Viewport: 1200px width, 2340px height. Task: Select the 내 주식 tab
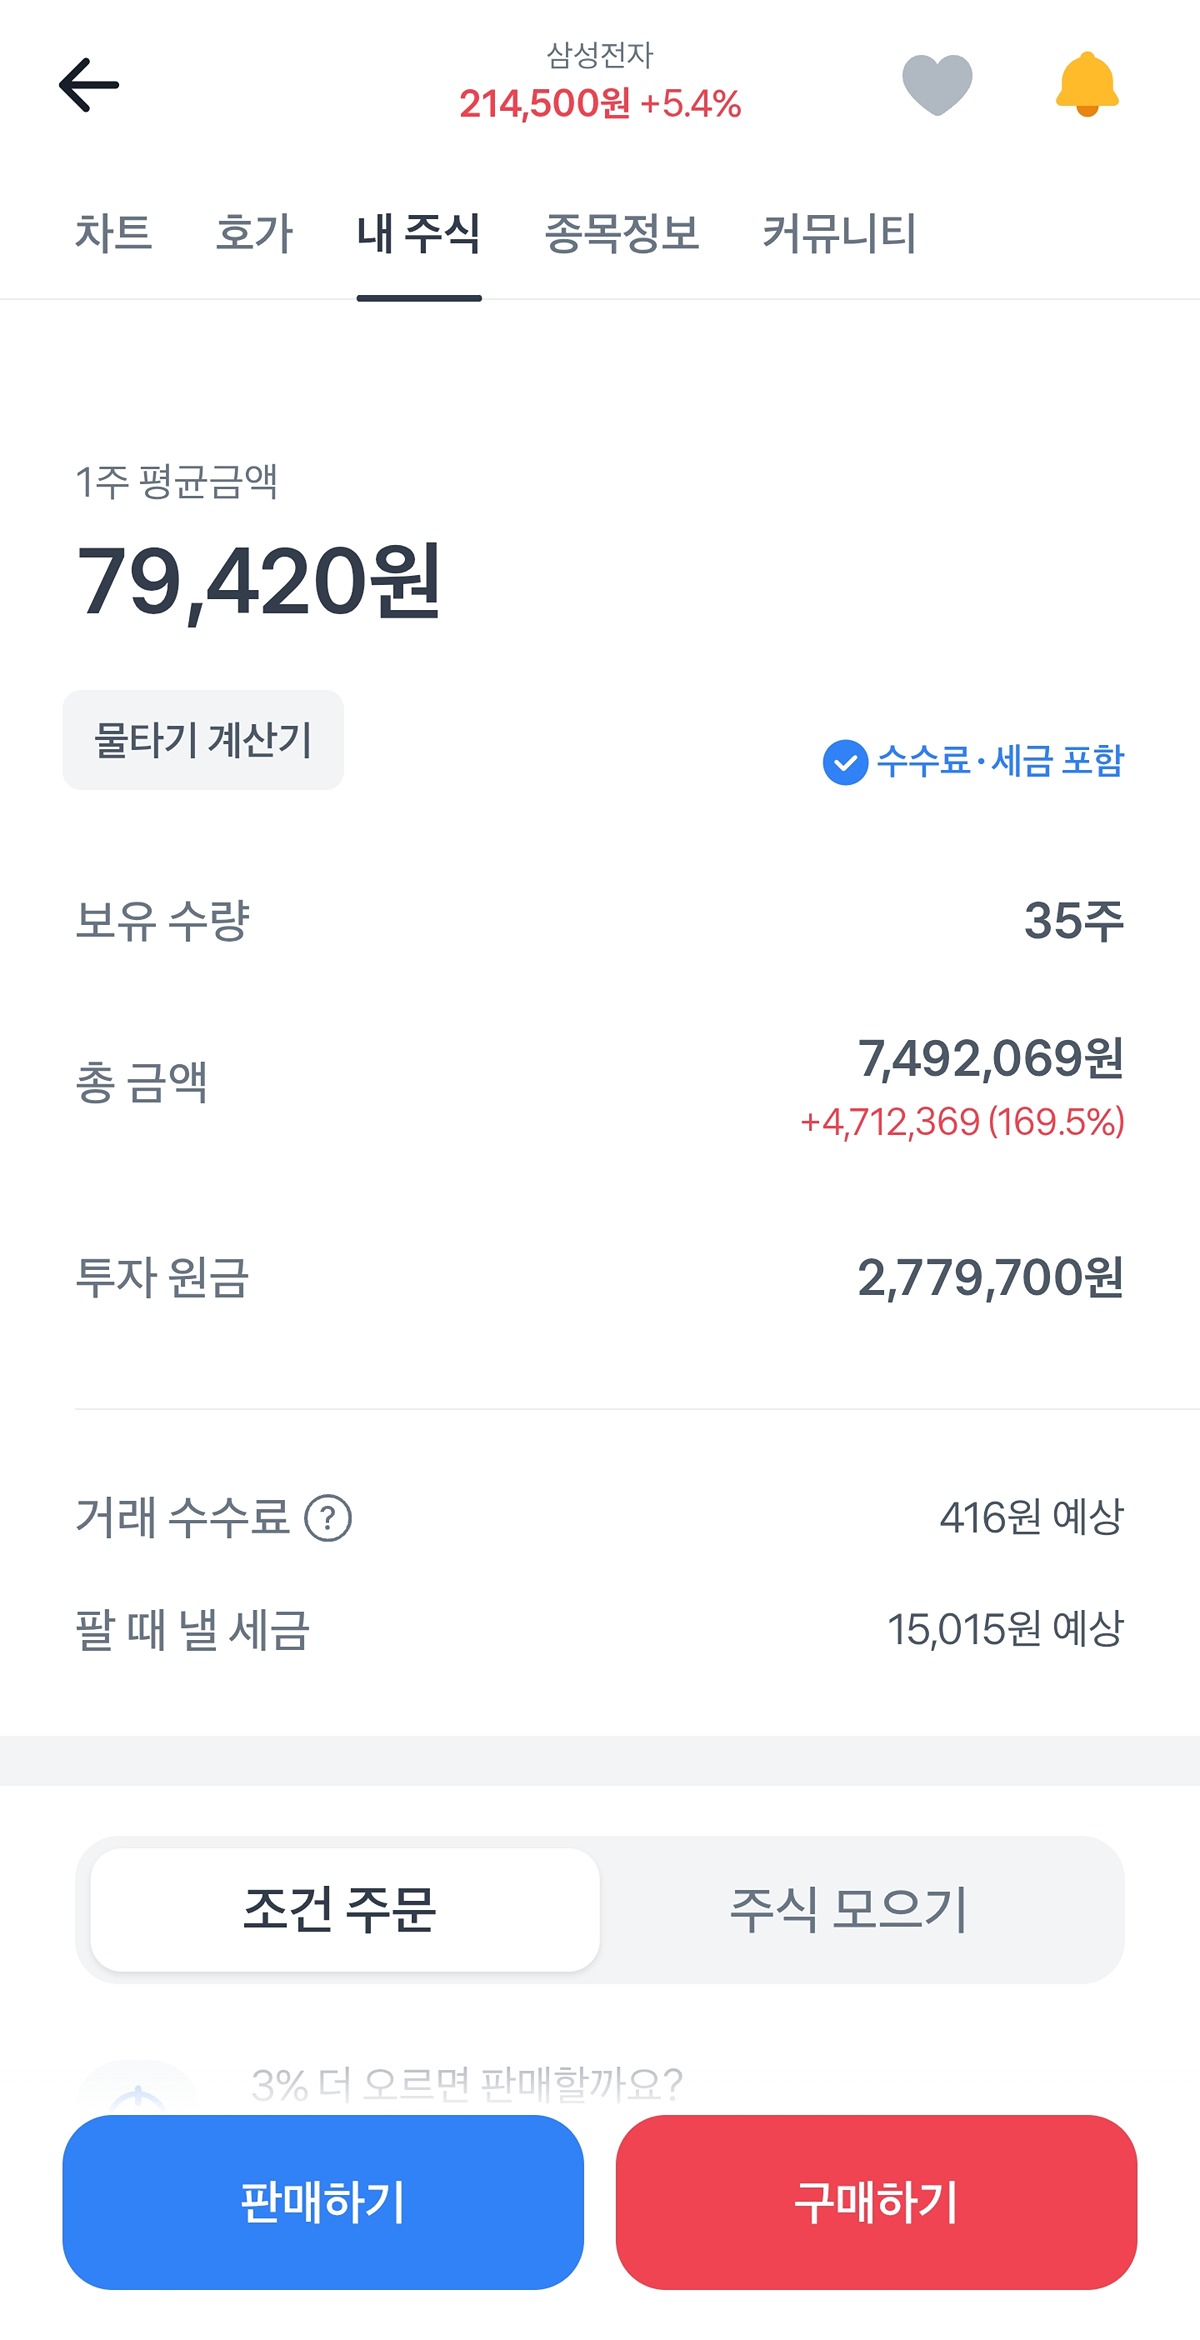[419, 233]
